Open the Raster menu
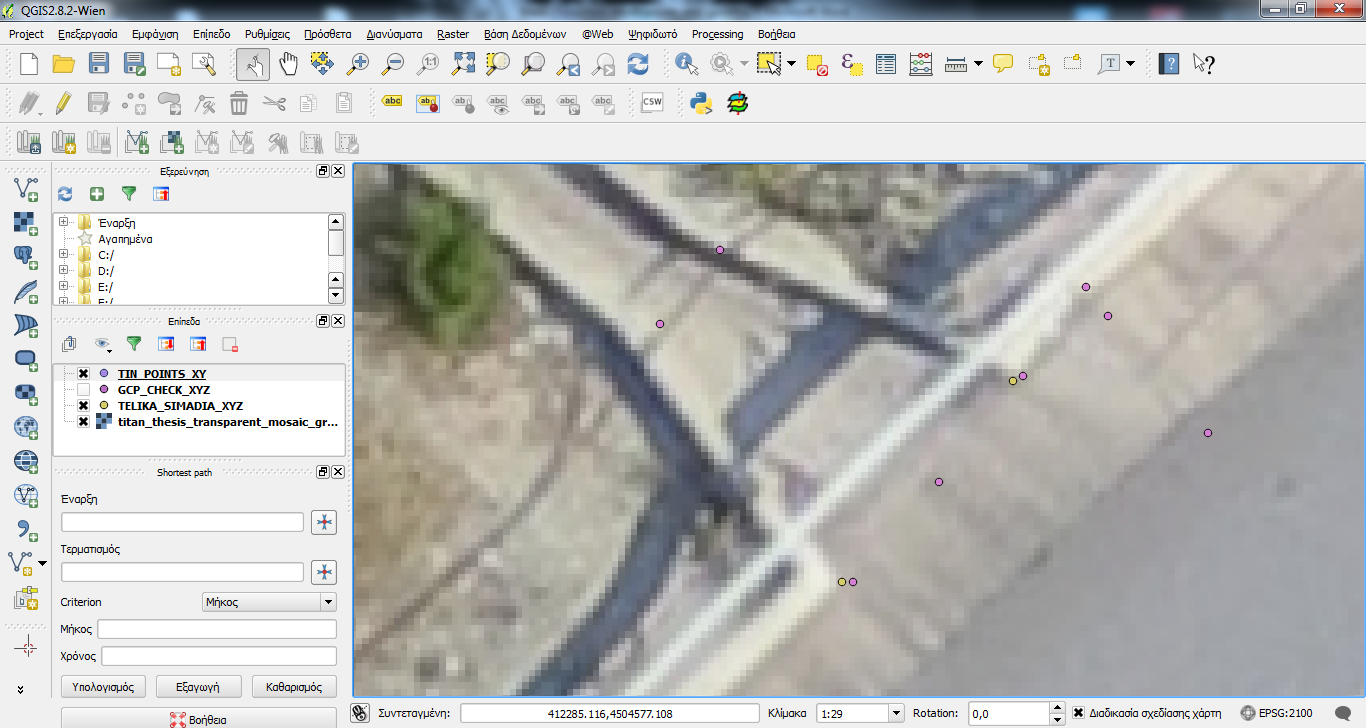The width and height of the screenshot is (1366, 728). tap(453, 34)
